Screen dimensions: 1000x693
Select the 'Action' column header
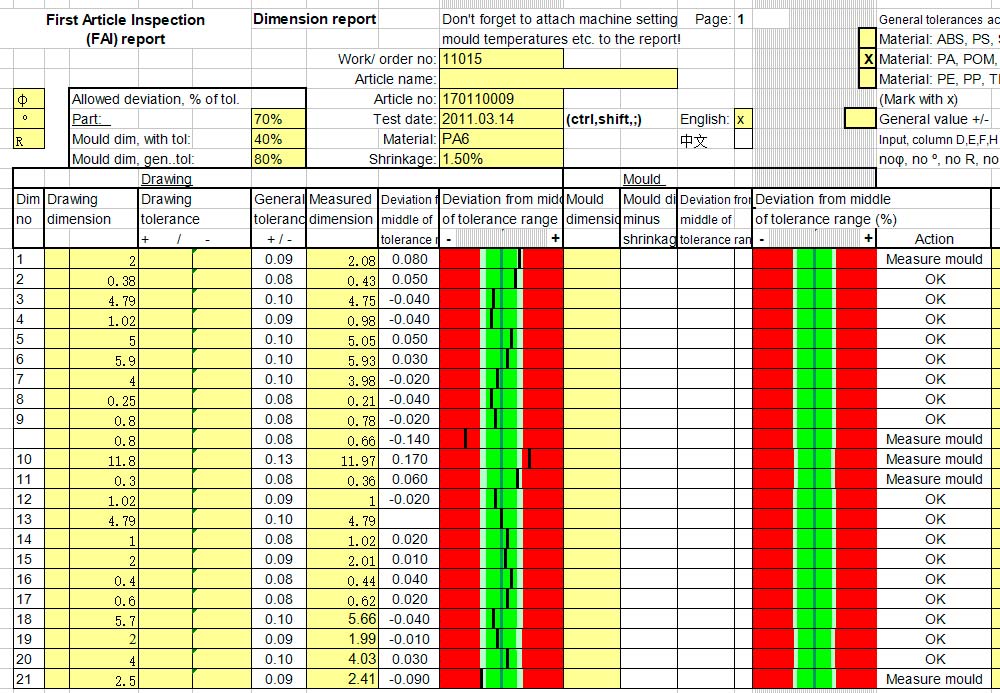pos(934,239)
